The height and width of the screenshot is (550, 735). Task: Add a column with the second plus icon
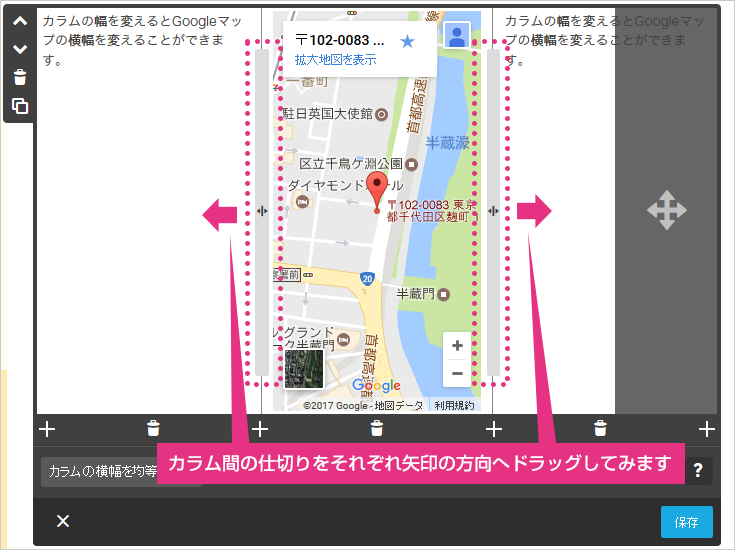[x=260, y=429]
